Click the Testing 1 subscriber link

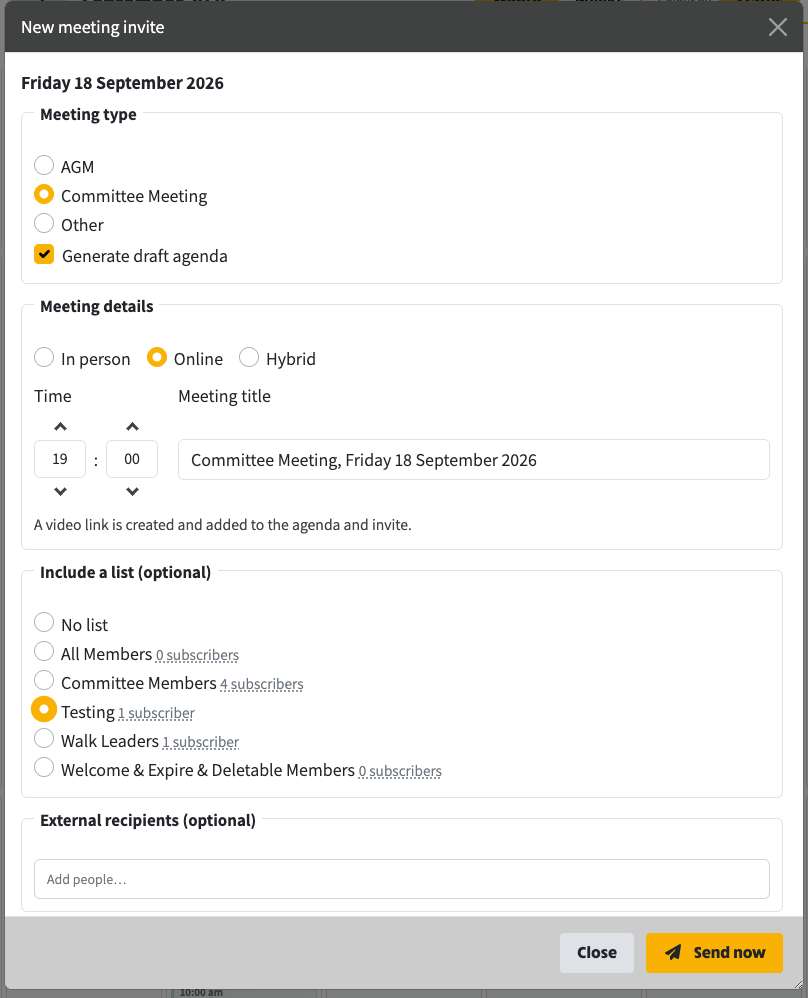(156, 713)
